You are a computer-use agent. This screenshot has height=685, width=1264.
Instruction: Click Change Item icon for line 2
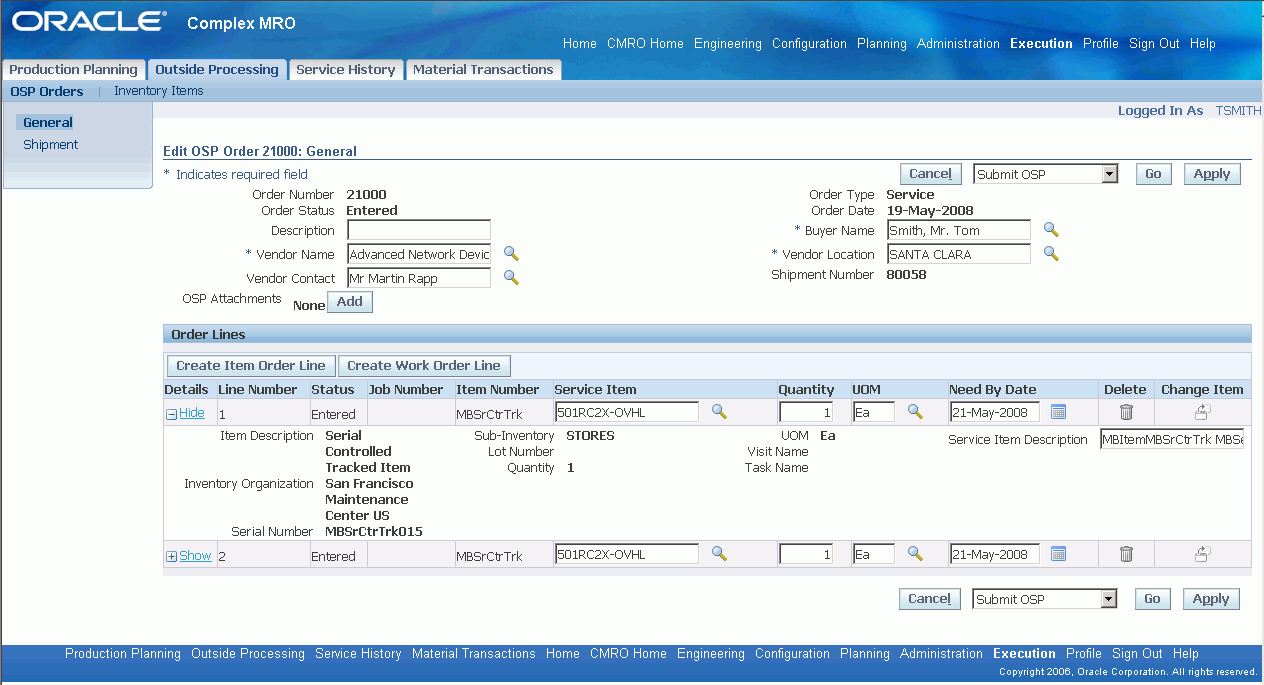(1203, 553)
